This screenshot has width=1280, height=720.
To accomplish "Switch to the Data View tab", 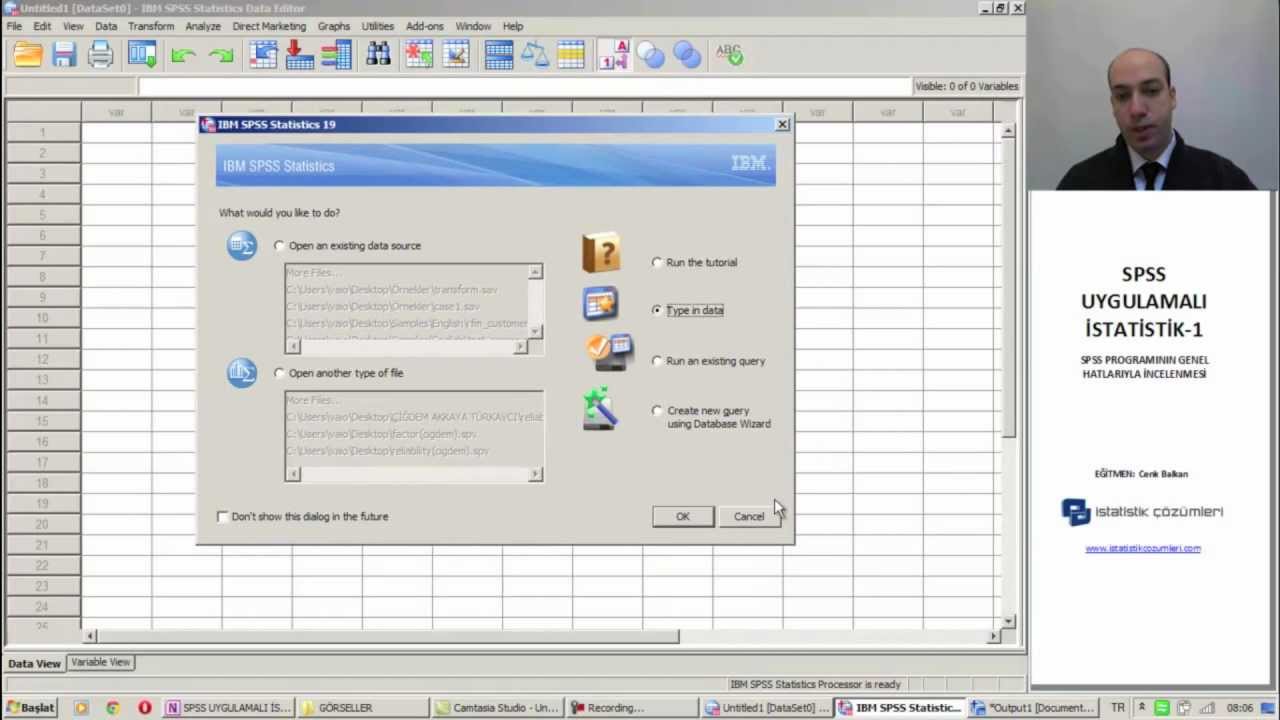I will (x=34, y=663).
